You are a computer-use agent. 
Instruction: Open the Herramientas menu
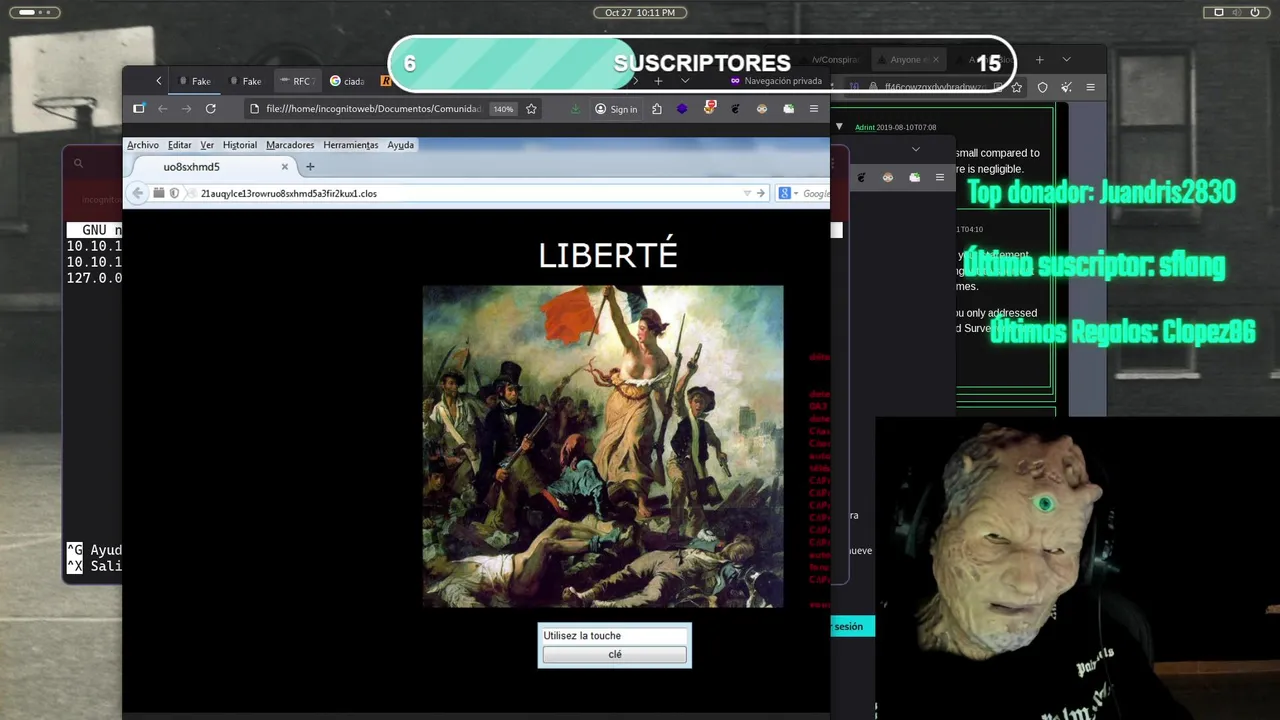tap(351, 145)
